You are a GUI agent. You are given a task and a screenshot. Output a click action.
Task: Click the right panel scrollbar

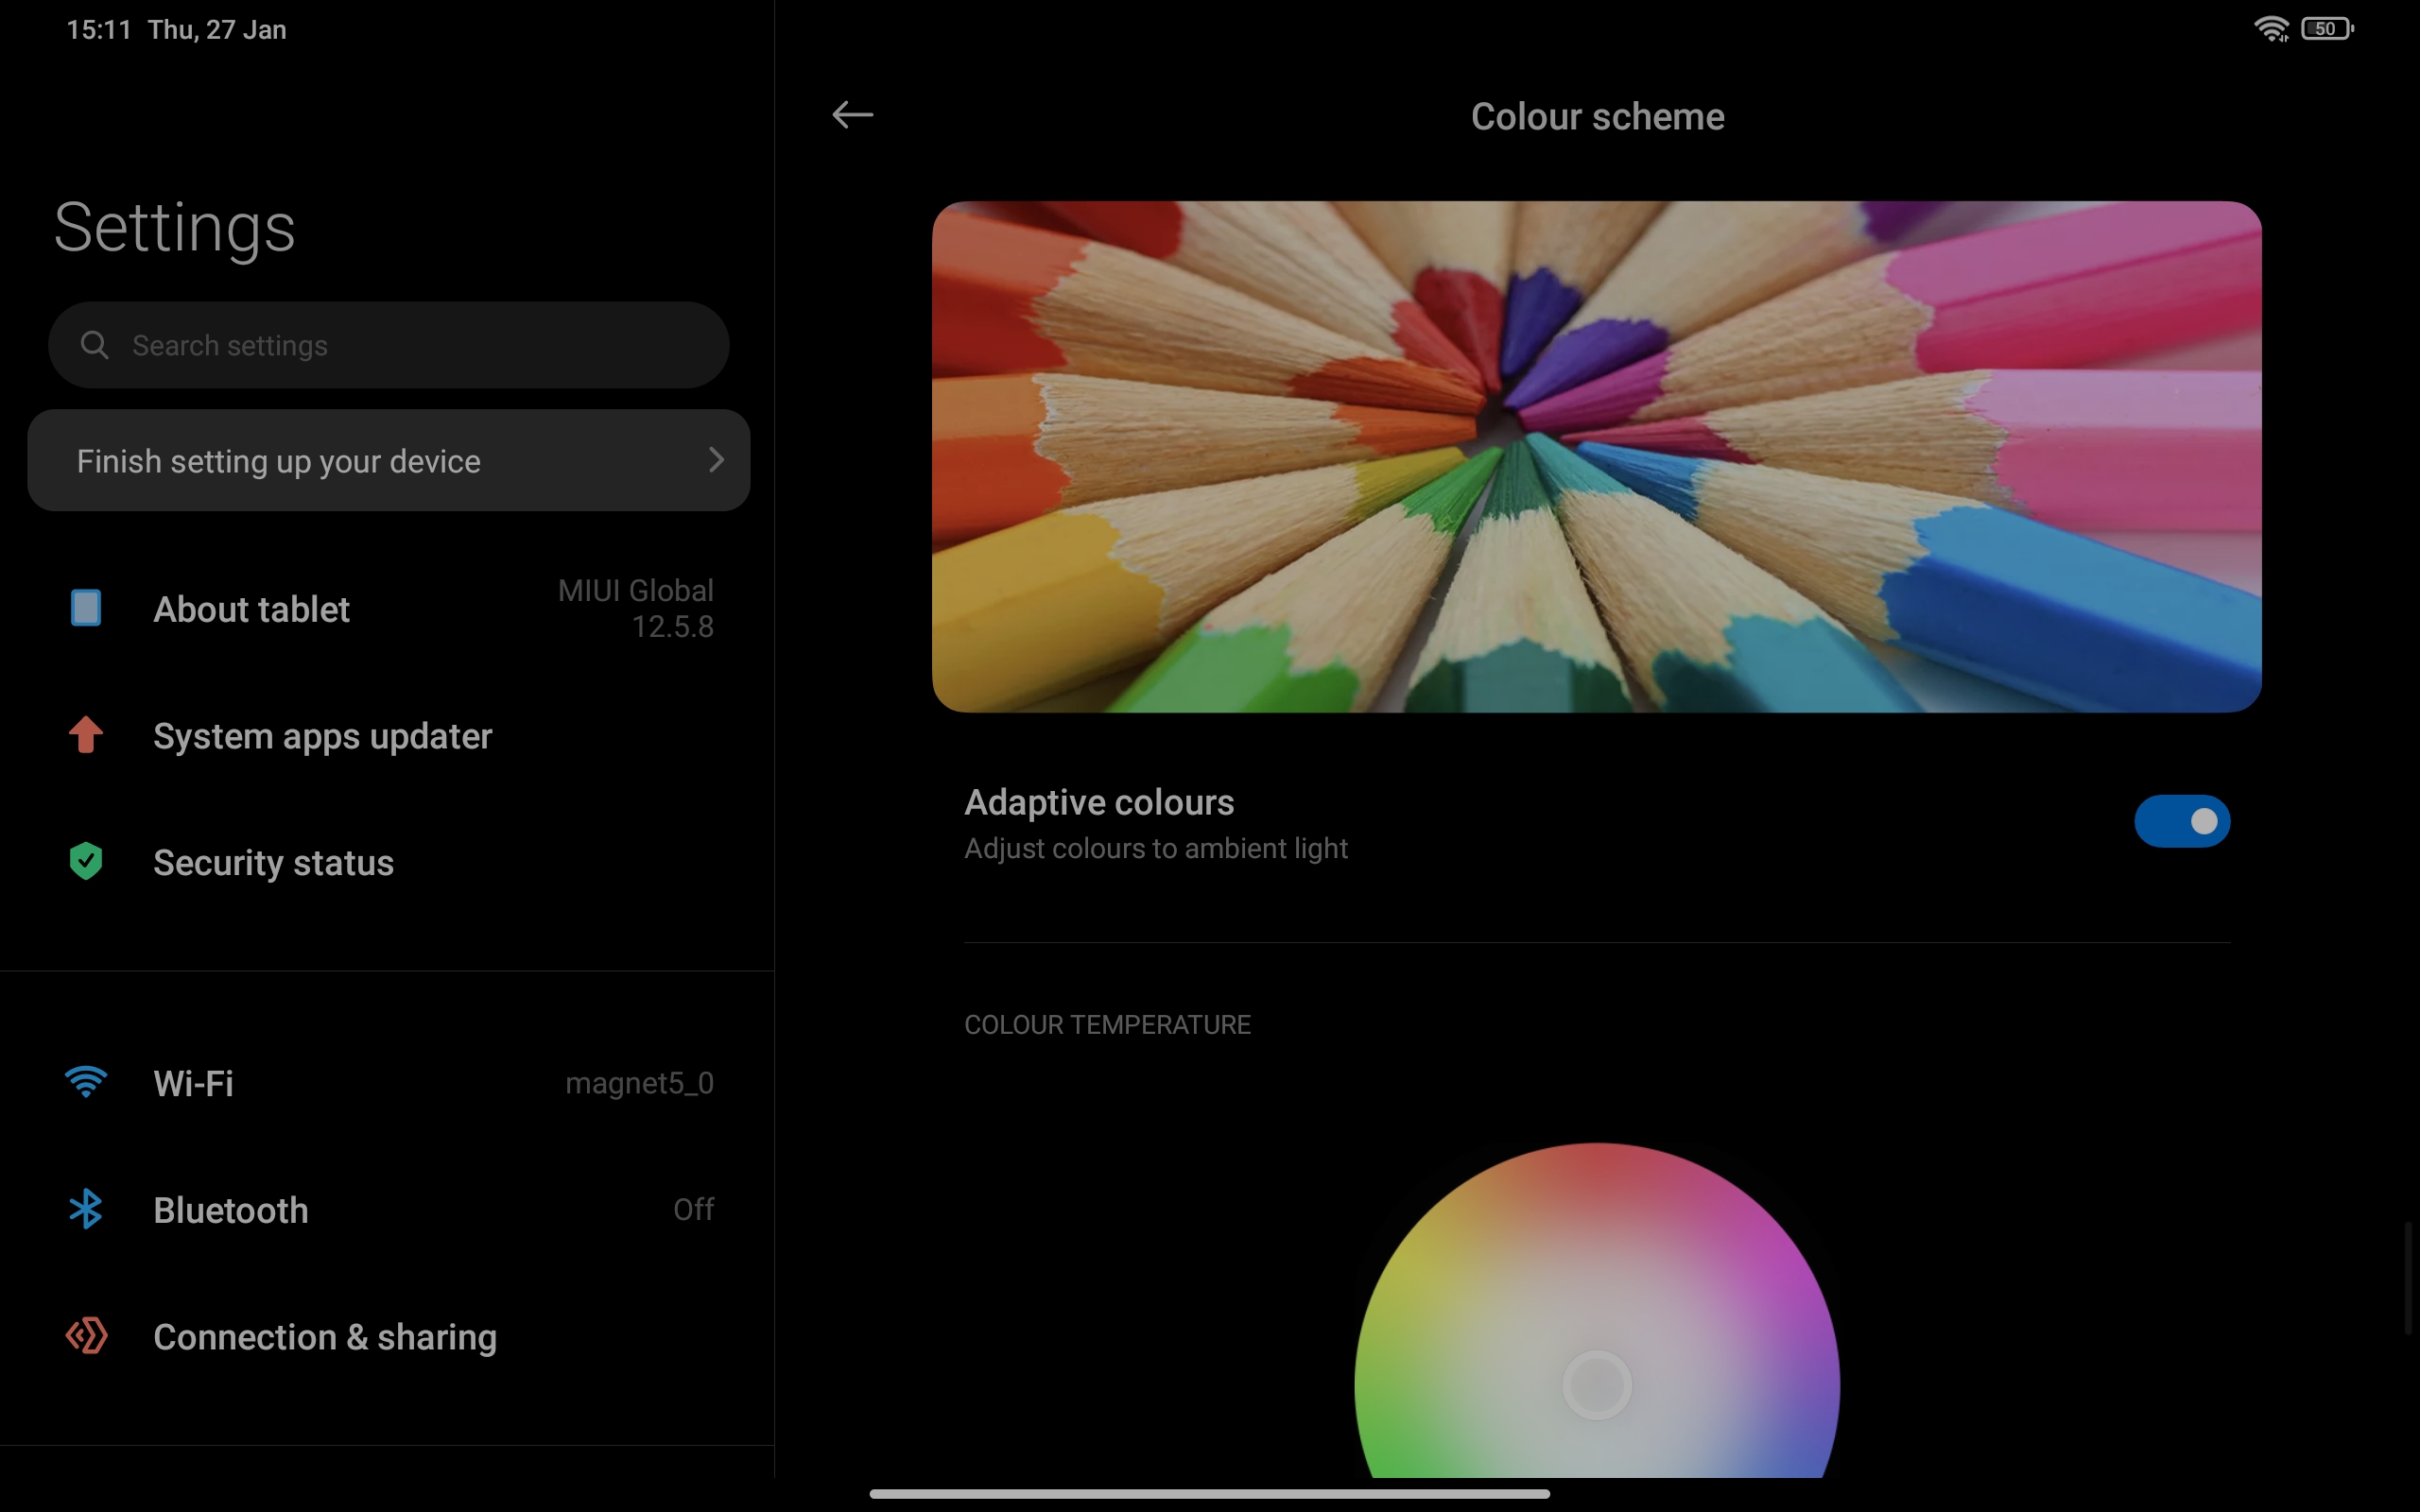[x=2408, y=1278]
